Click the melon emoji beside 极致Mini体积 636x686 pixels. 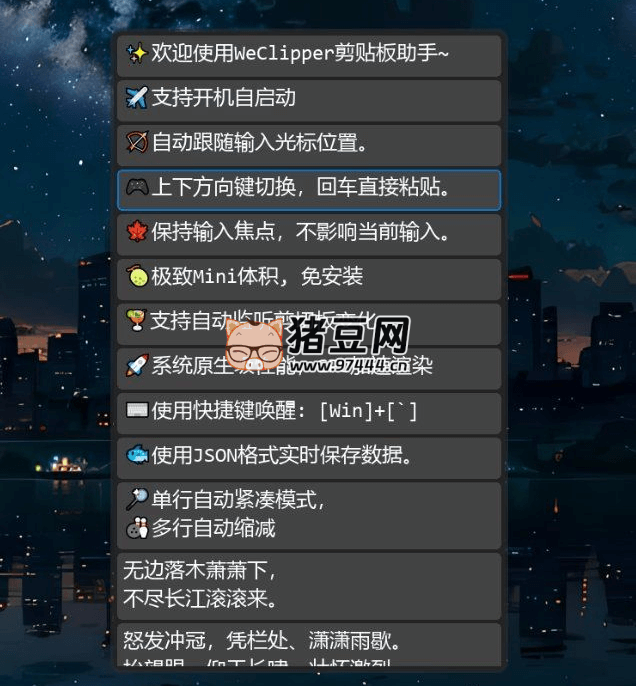pos(137,276)
